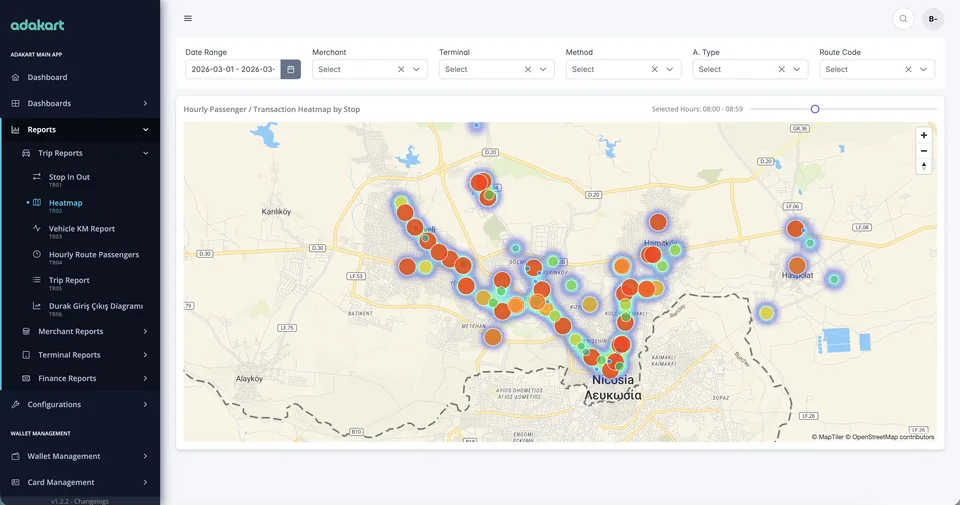
Task: Open Trip Report item
Action: coord(69,280)
